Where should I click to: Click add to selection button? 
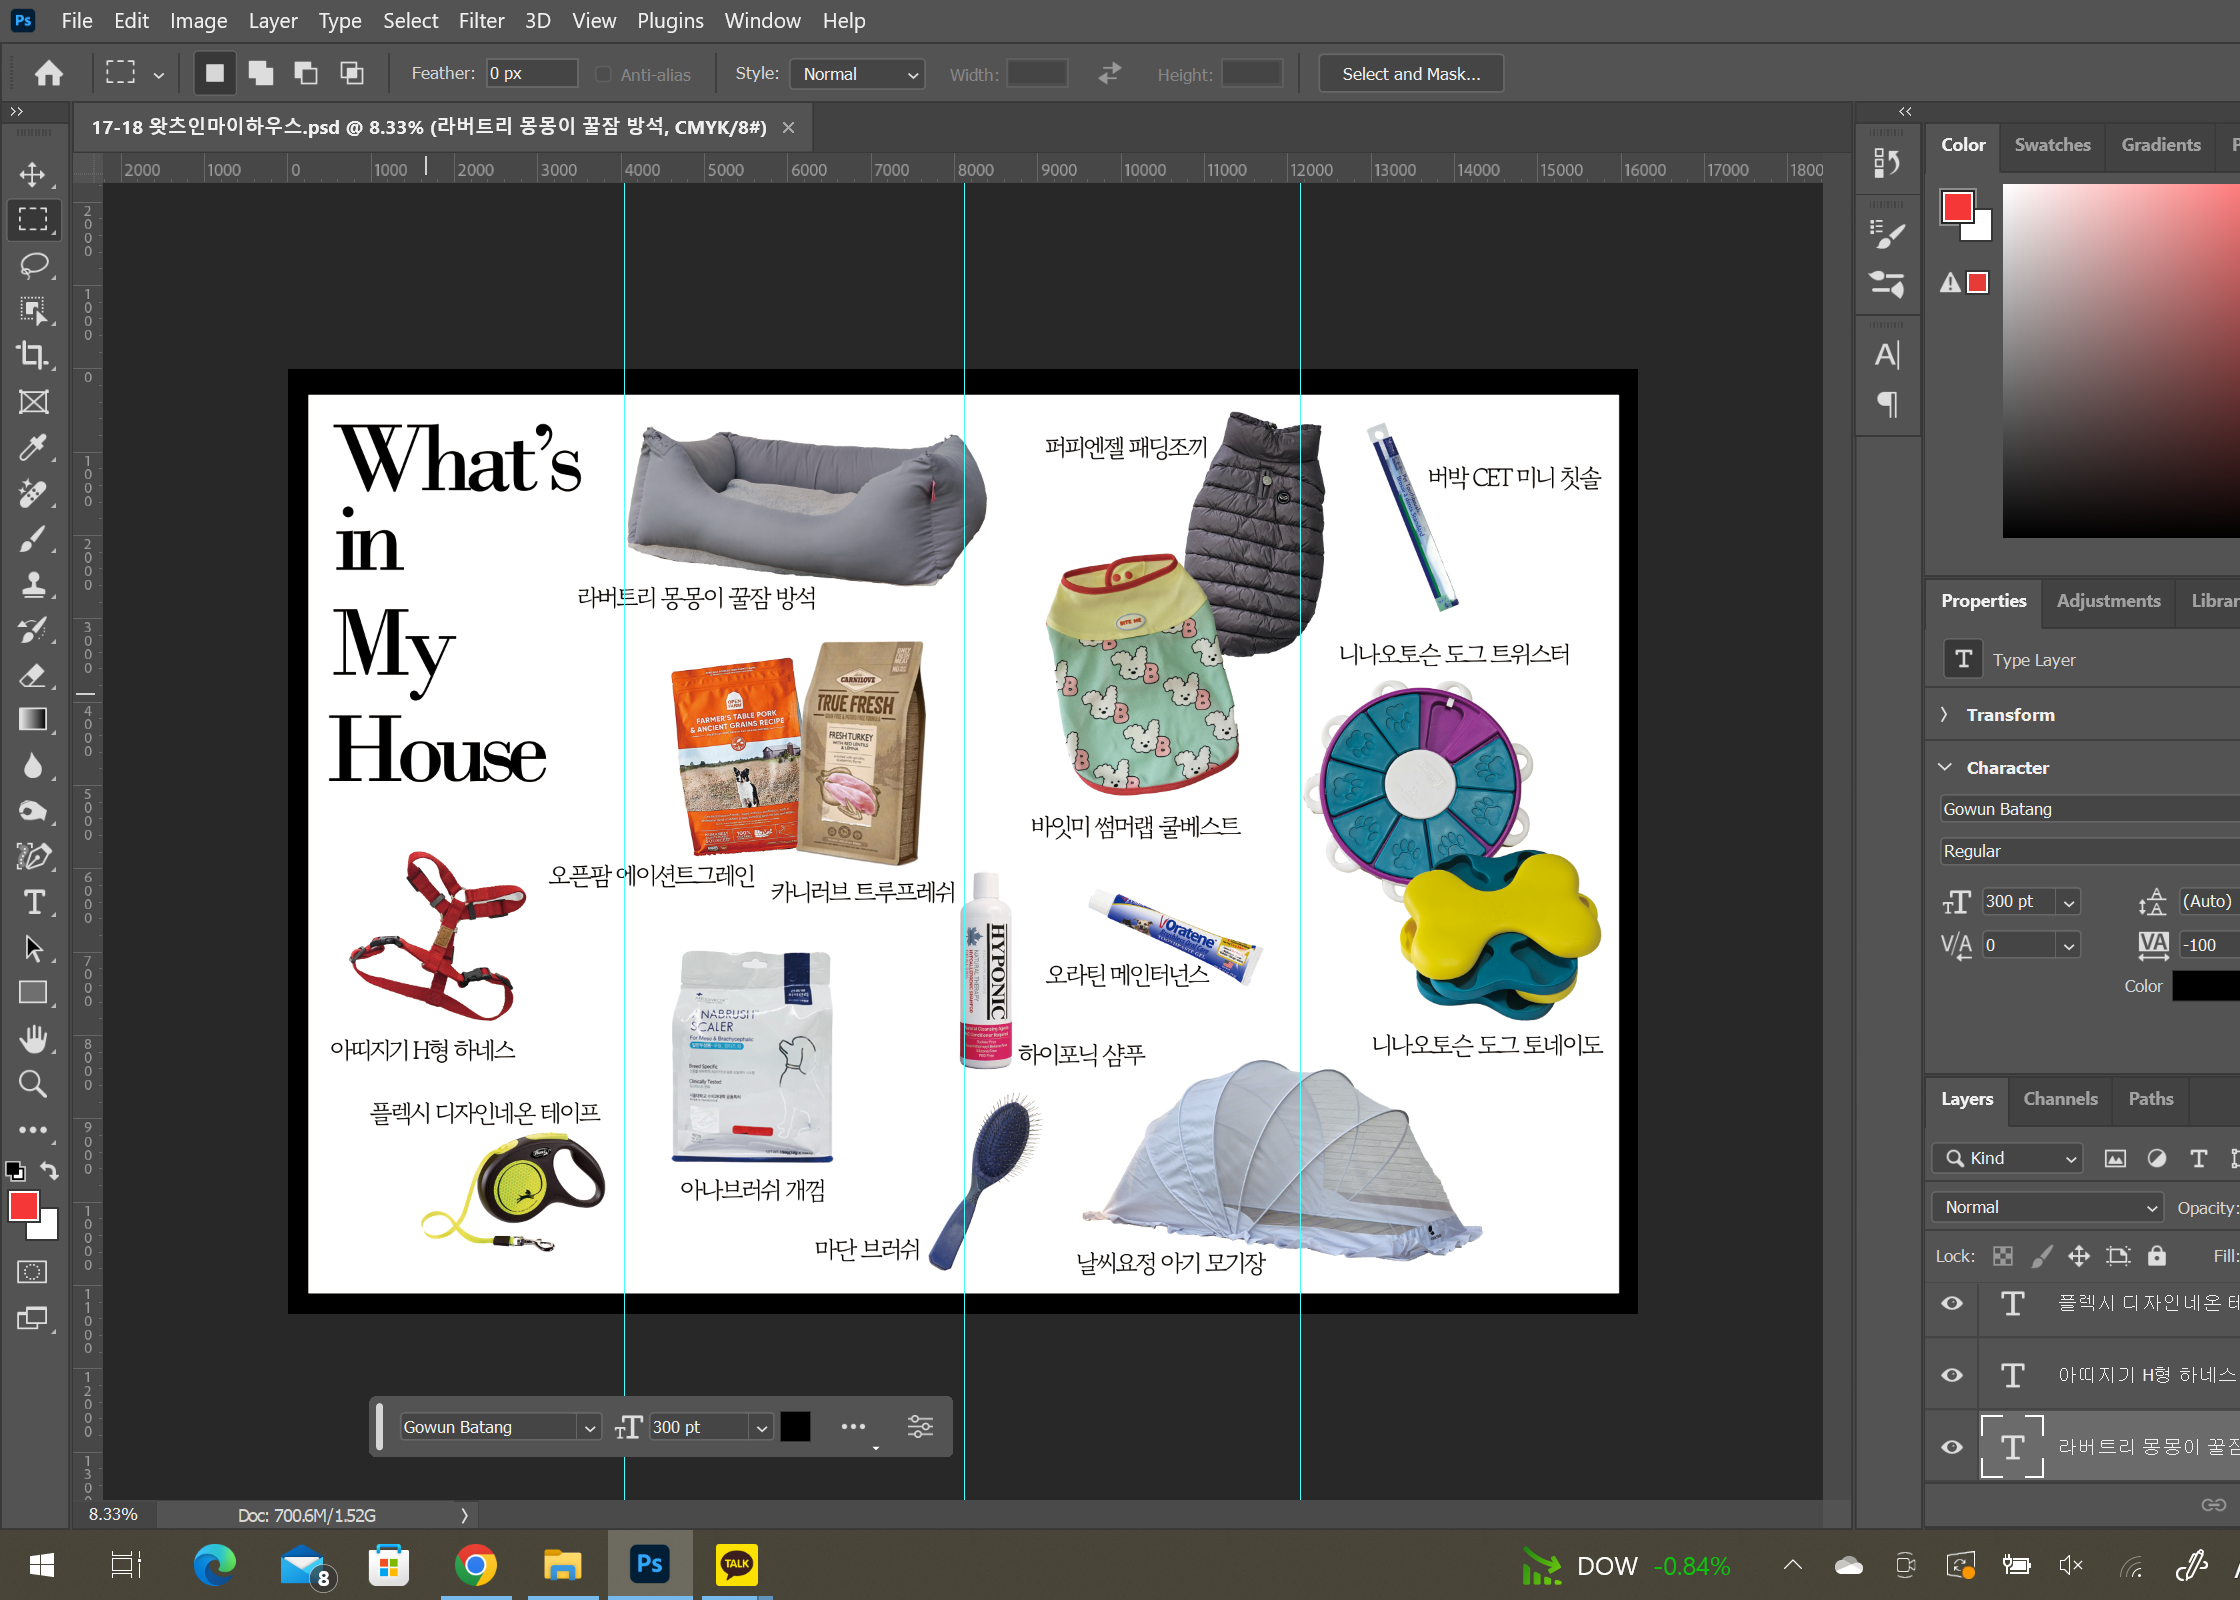[x=260, y=73]
